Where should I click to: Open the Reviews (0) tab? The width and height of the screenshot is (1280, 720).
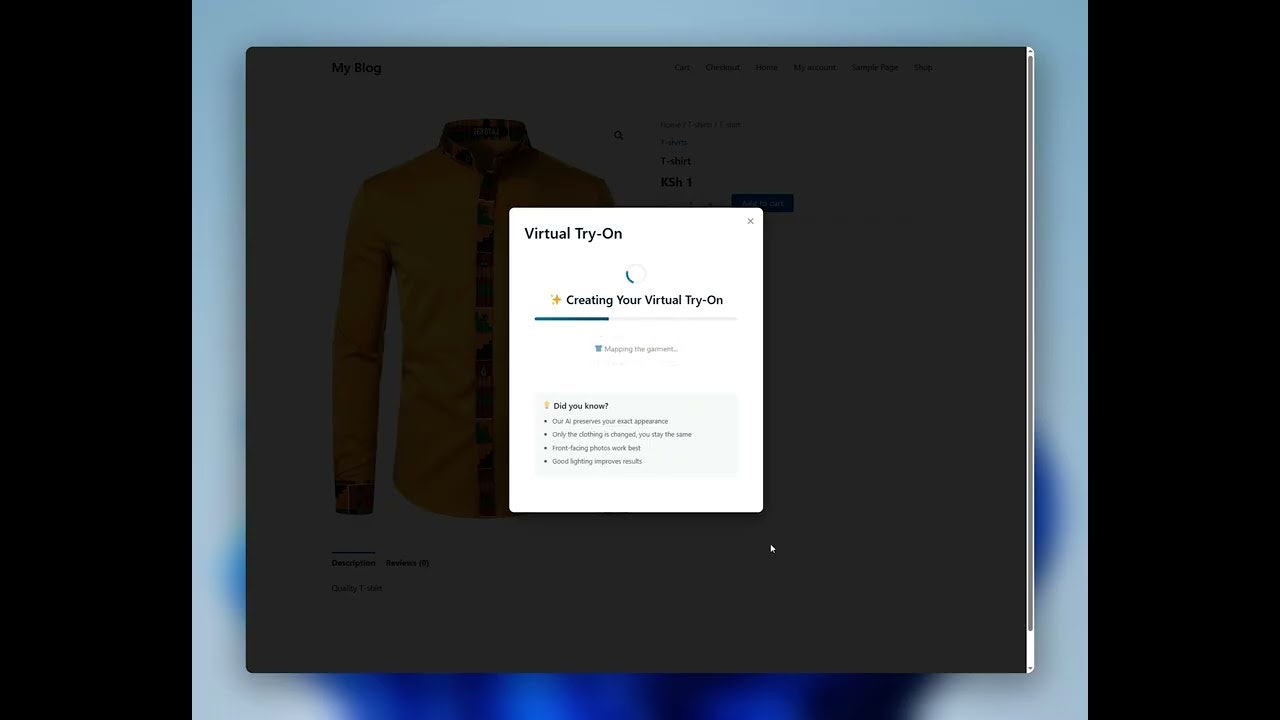point(407,562)
